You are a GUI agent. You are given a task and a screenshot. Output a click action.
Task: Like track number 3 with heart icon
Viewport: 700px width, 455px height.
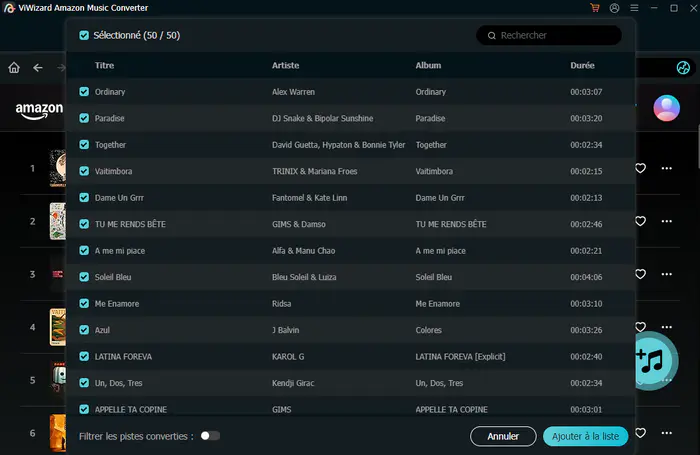click(x=641, y=274)
